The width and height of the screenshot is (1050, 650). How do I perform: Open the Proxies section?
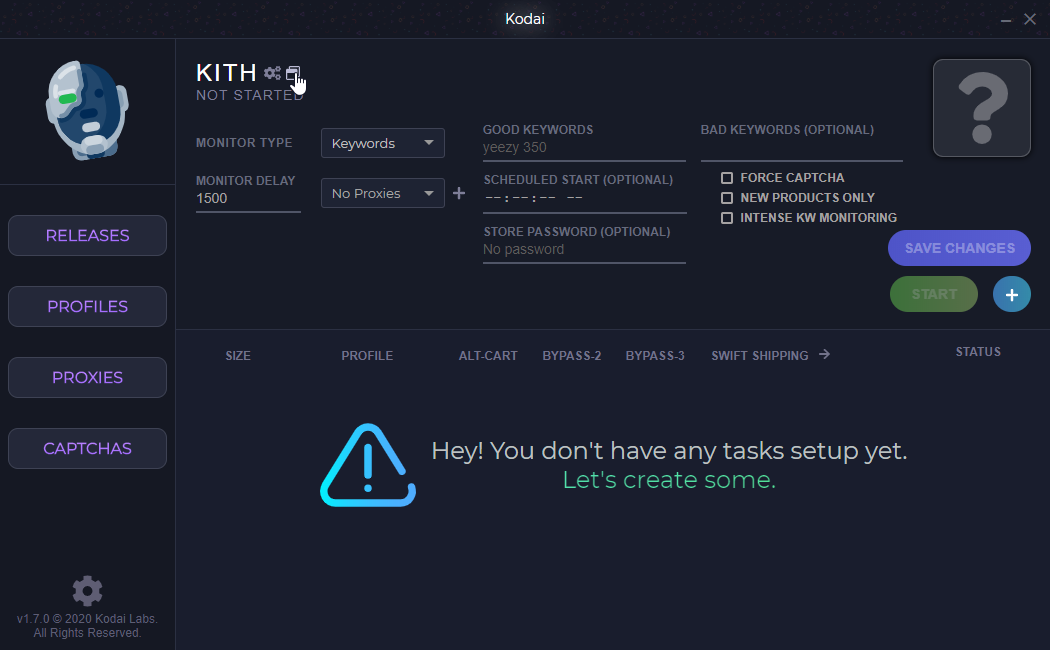(x=87, y=378)
